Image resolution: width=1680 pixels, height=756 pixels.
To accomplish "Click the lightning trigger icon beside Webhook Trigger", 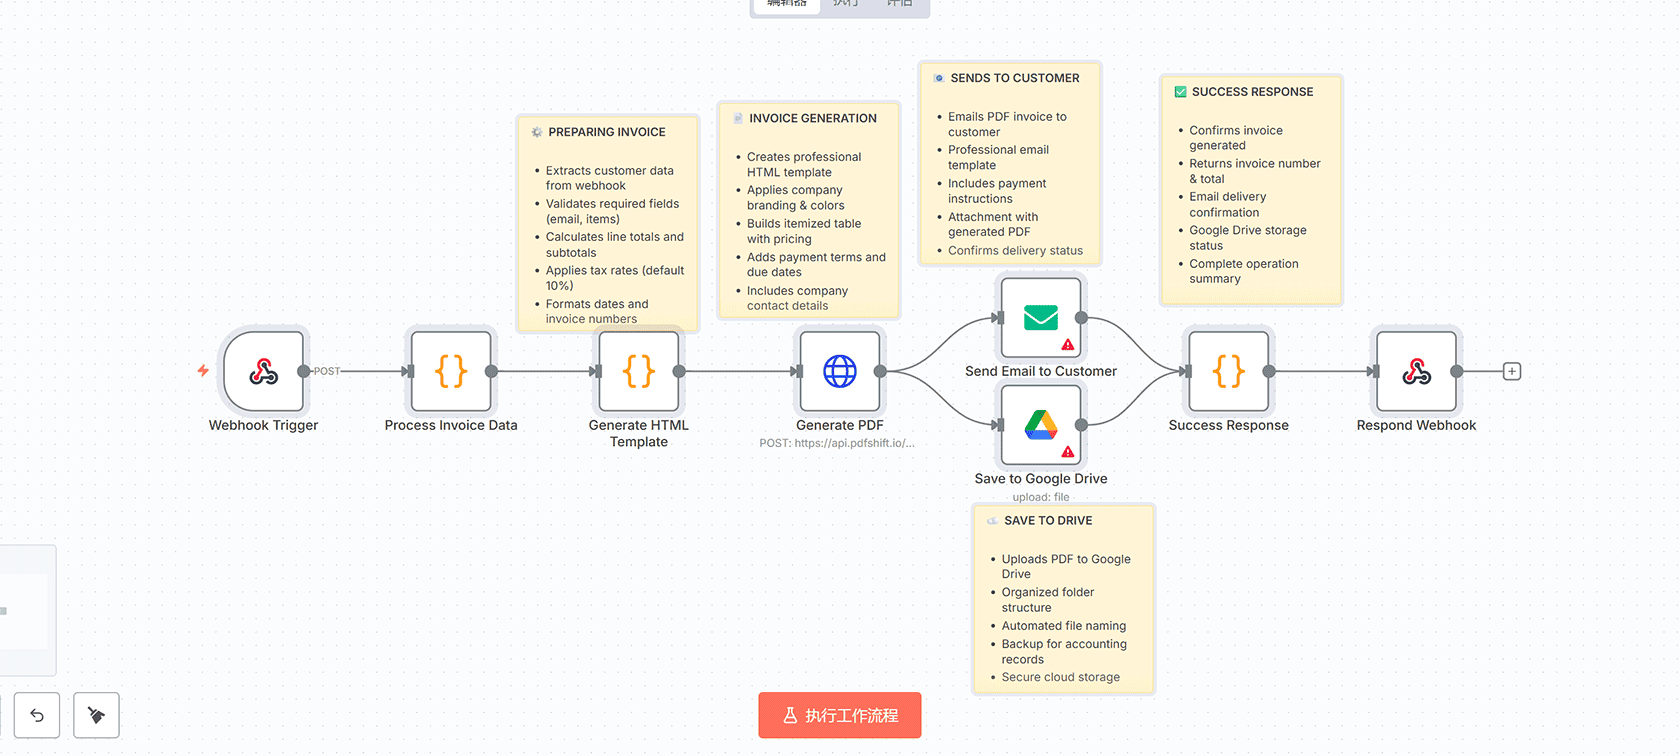I will pos(203,371).
